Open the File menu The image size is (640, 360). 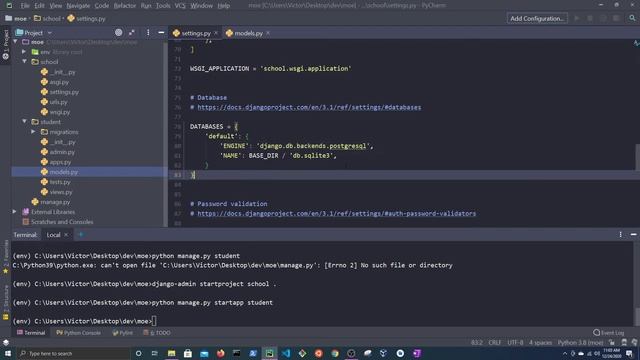point(25,6)
